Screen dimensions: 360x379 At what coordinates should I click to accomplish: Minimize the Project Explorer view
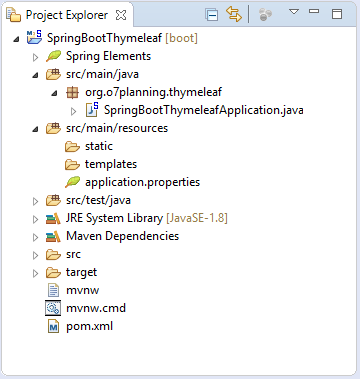314,11
